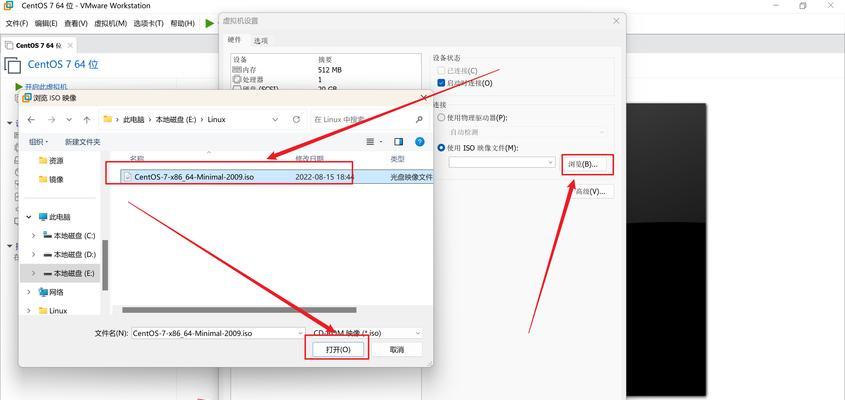This screenshot has width=845, height=400.
Task: Select 使用物理驱动器(P) radio button
Action: (x=441, y=118)
